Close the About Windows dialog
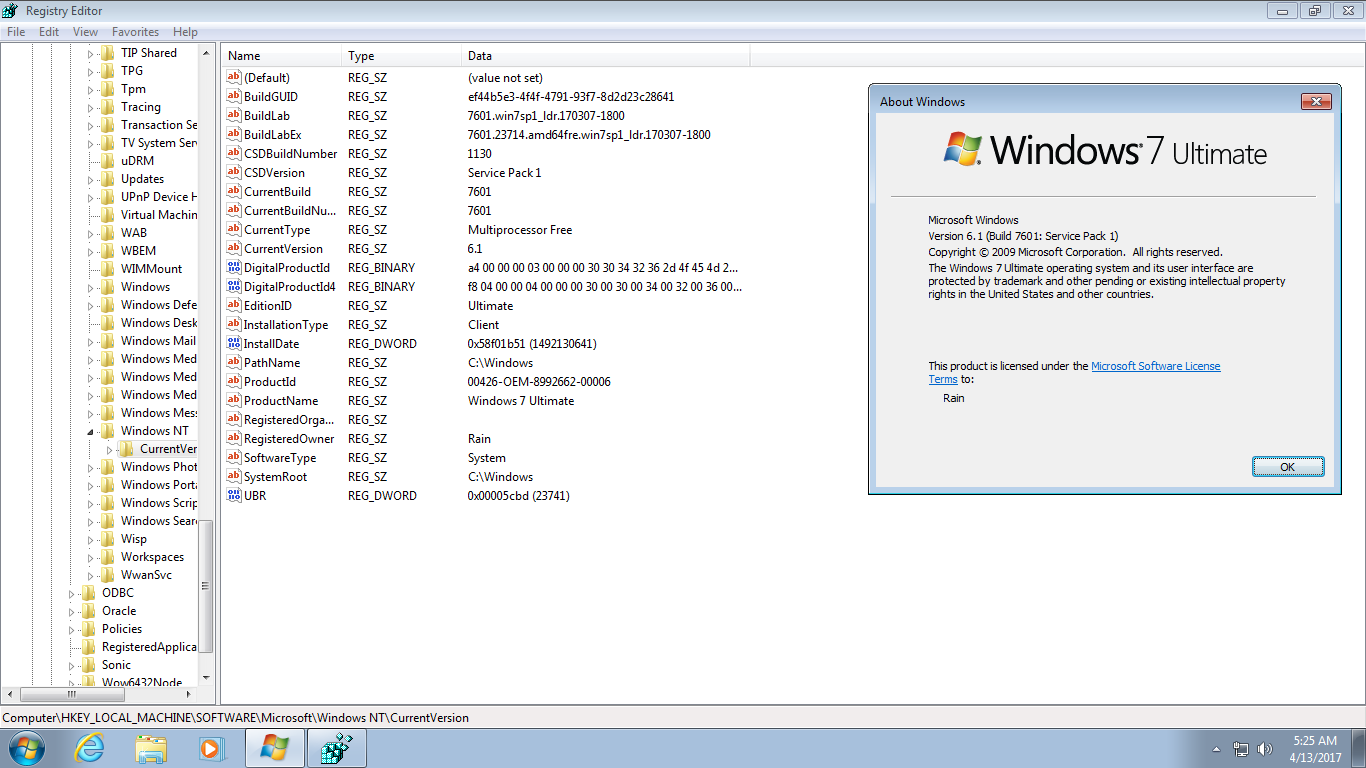 (1315, 102)
